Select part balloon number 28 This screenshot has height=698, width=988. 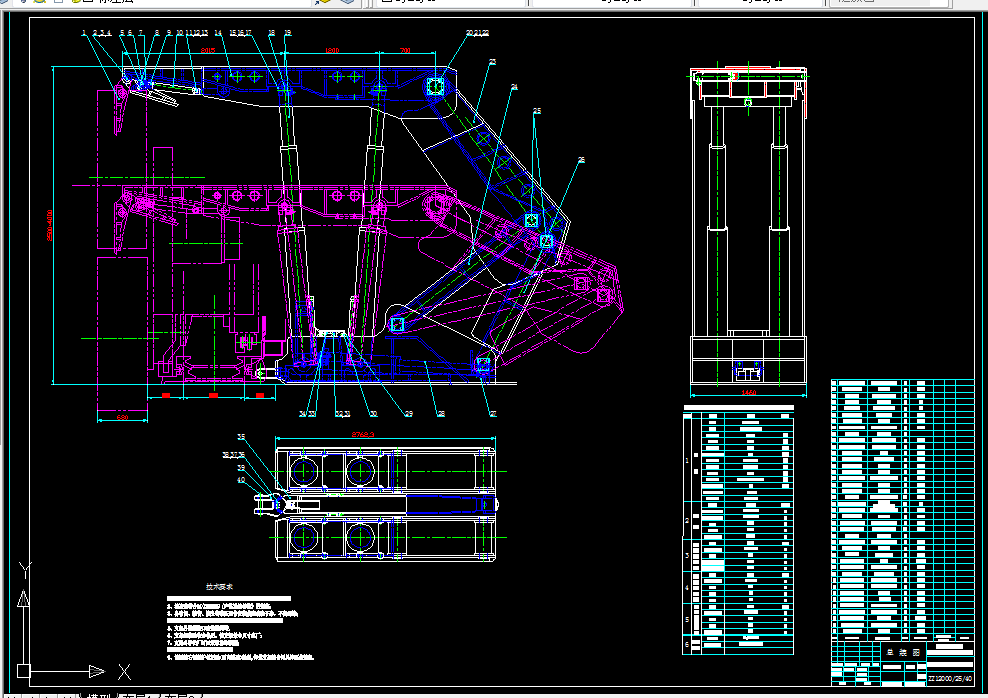point(441,414)
